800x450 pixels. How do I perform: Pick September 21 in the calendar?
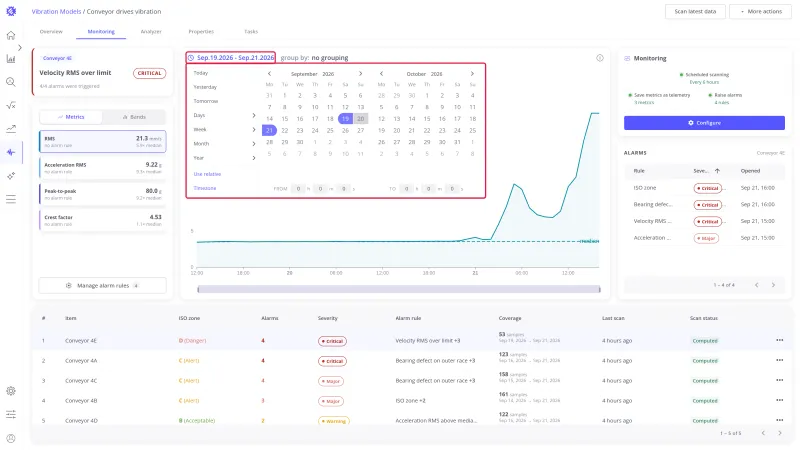[269, 130]
